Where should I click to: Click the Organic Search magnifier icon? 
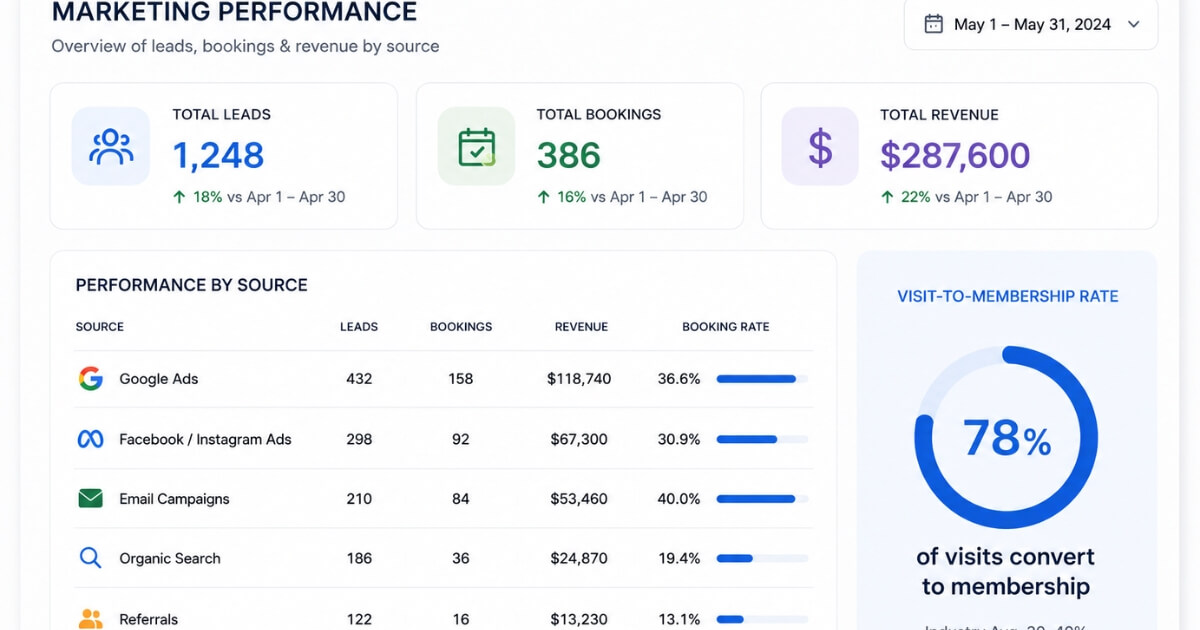91,558
